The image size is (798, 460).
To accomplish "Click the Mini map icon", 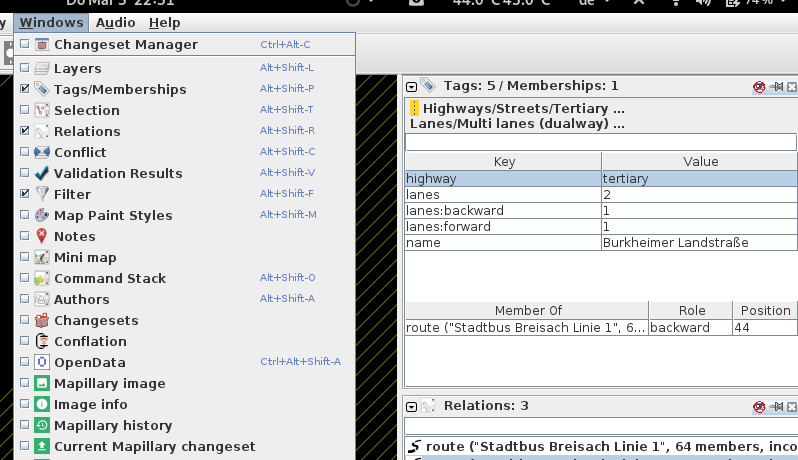I will (x=42, y=257).
